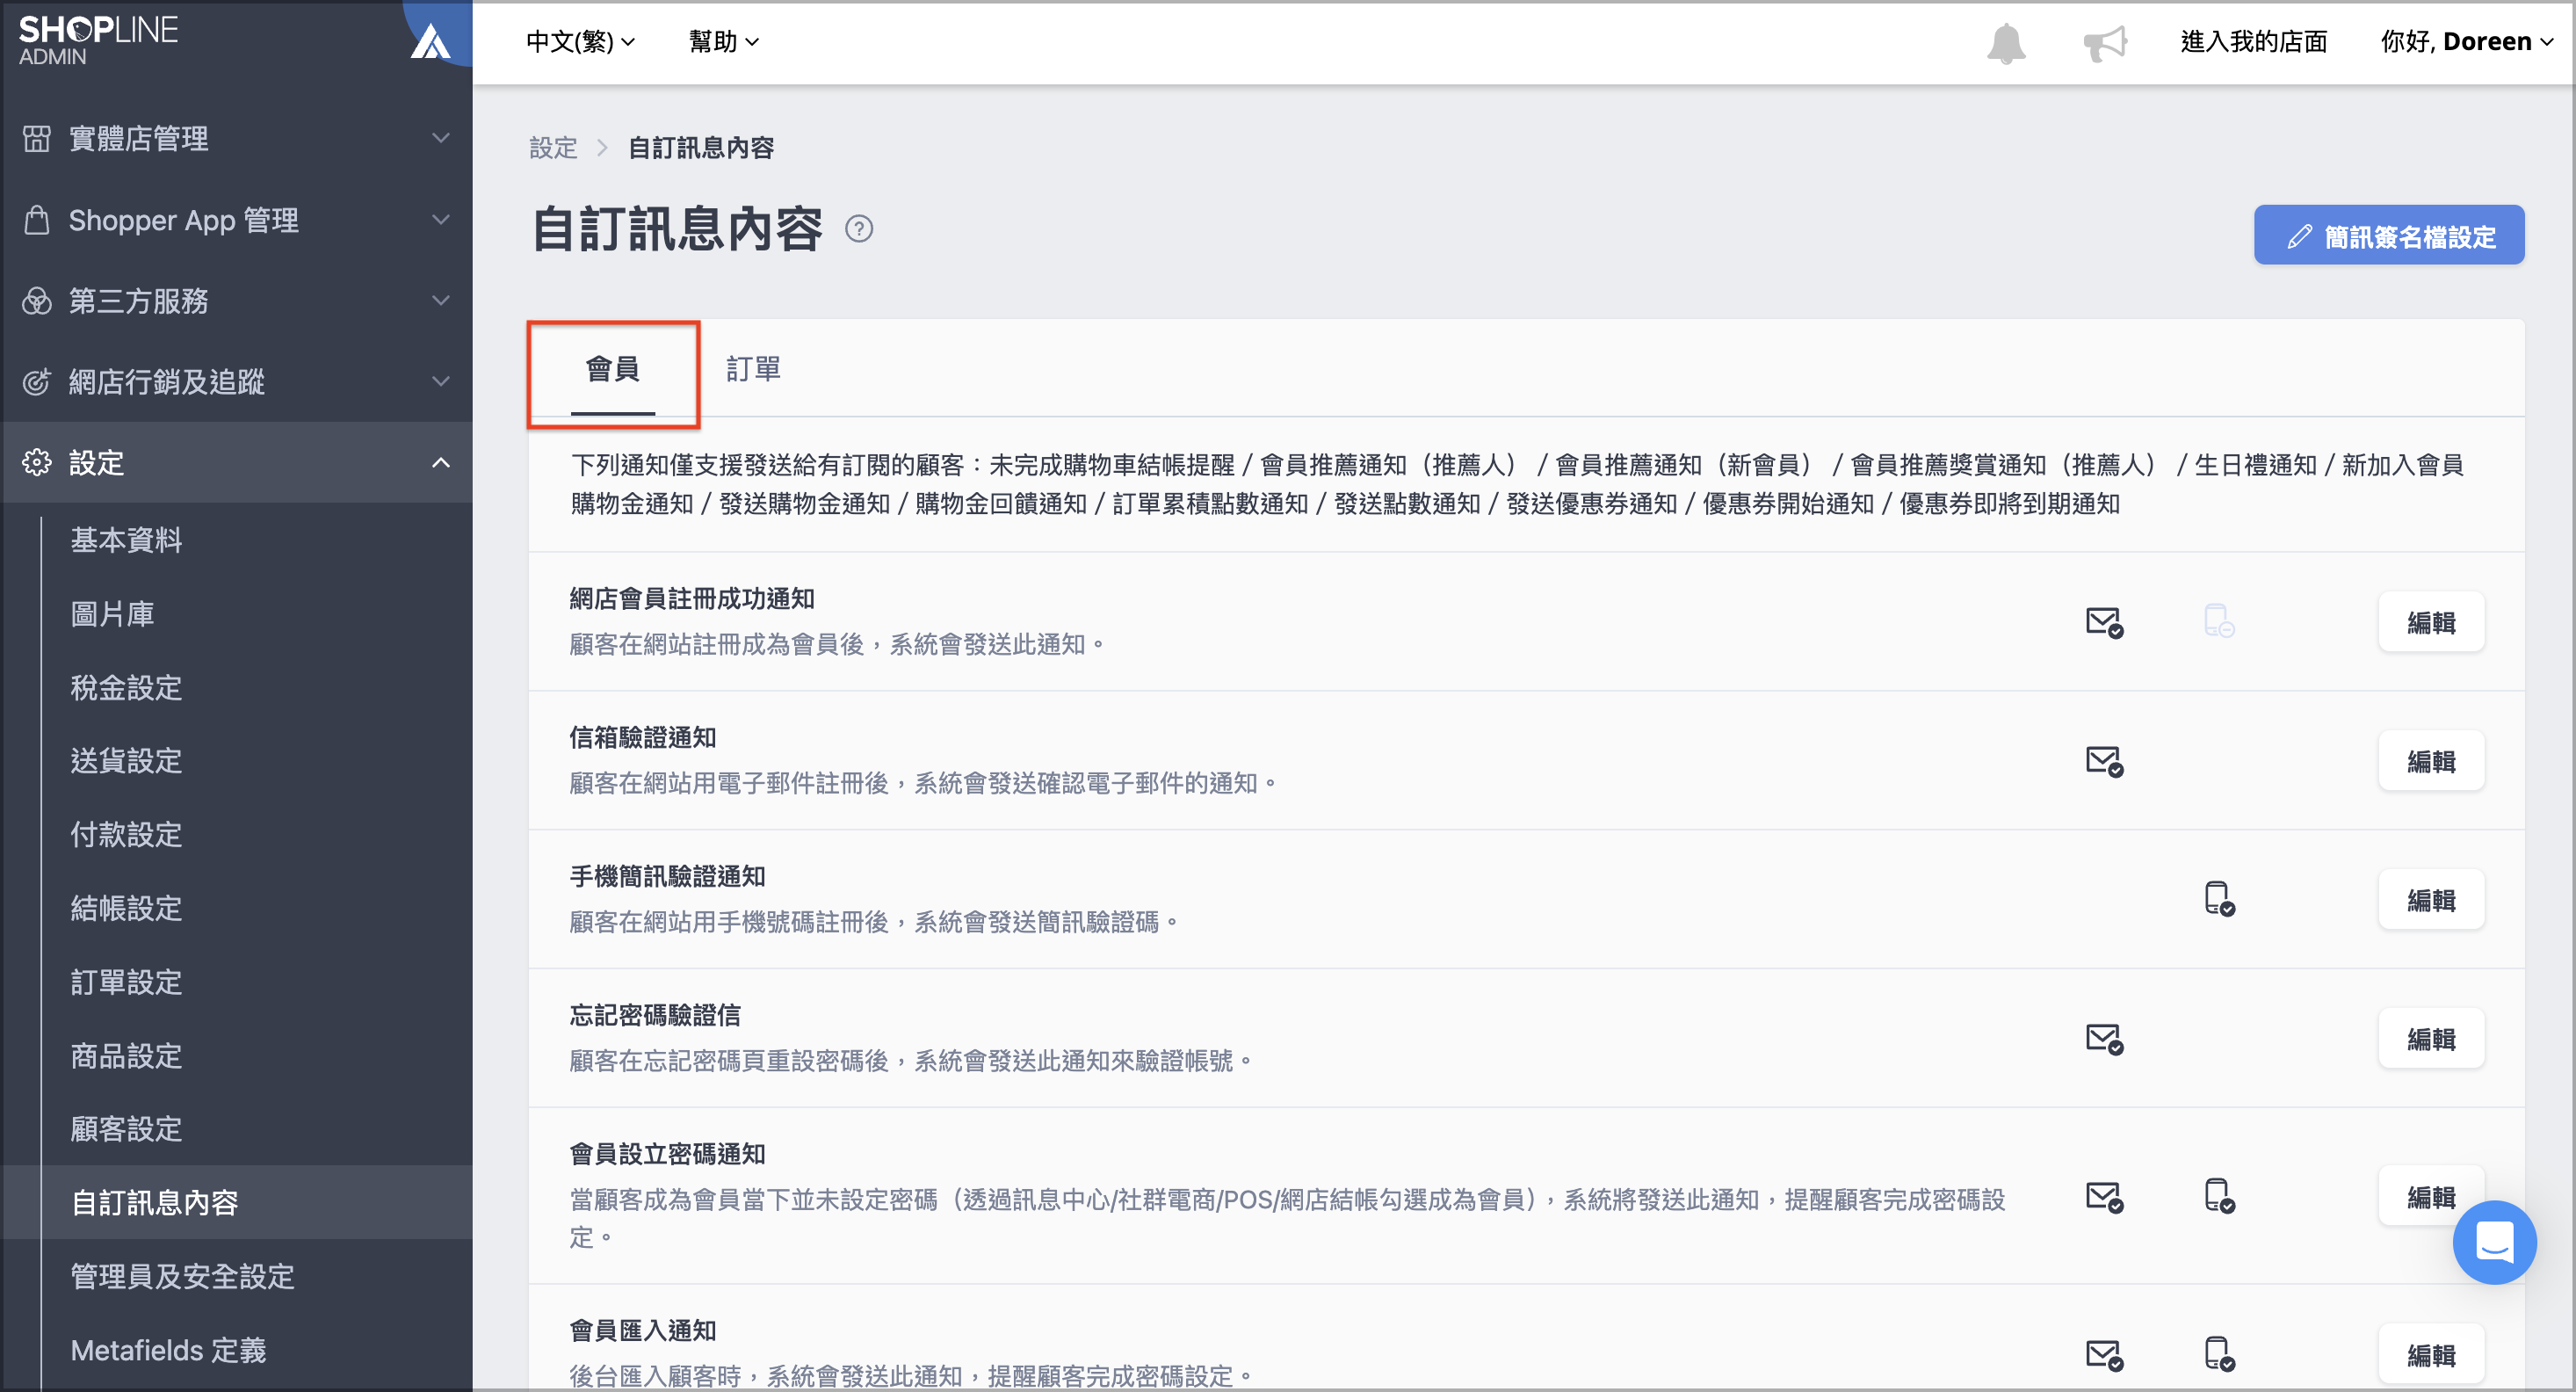Open 管理員及安全設定 in settings submenu
Viewport: 2576px width, 1392px height.
coord(182,1277)
